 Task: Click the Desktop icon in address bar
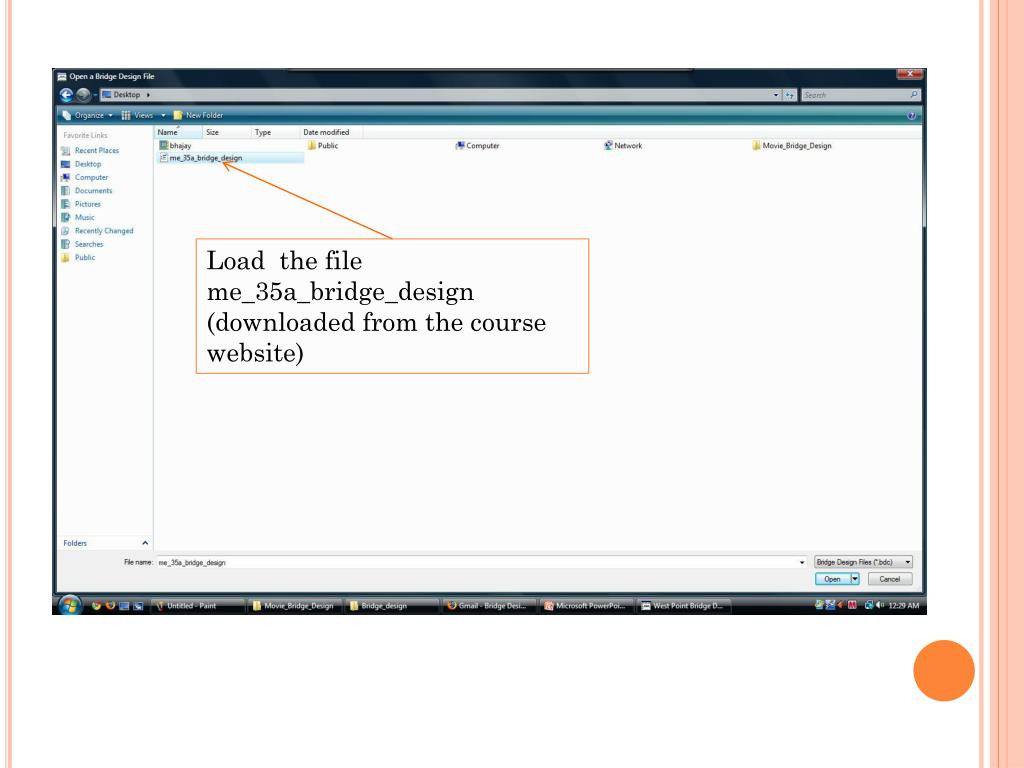[x=106, y=95]
